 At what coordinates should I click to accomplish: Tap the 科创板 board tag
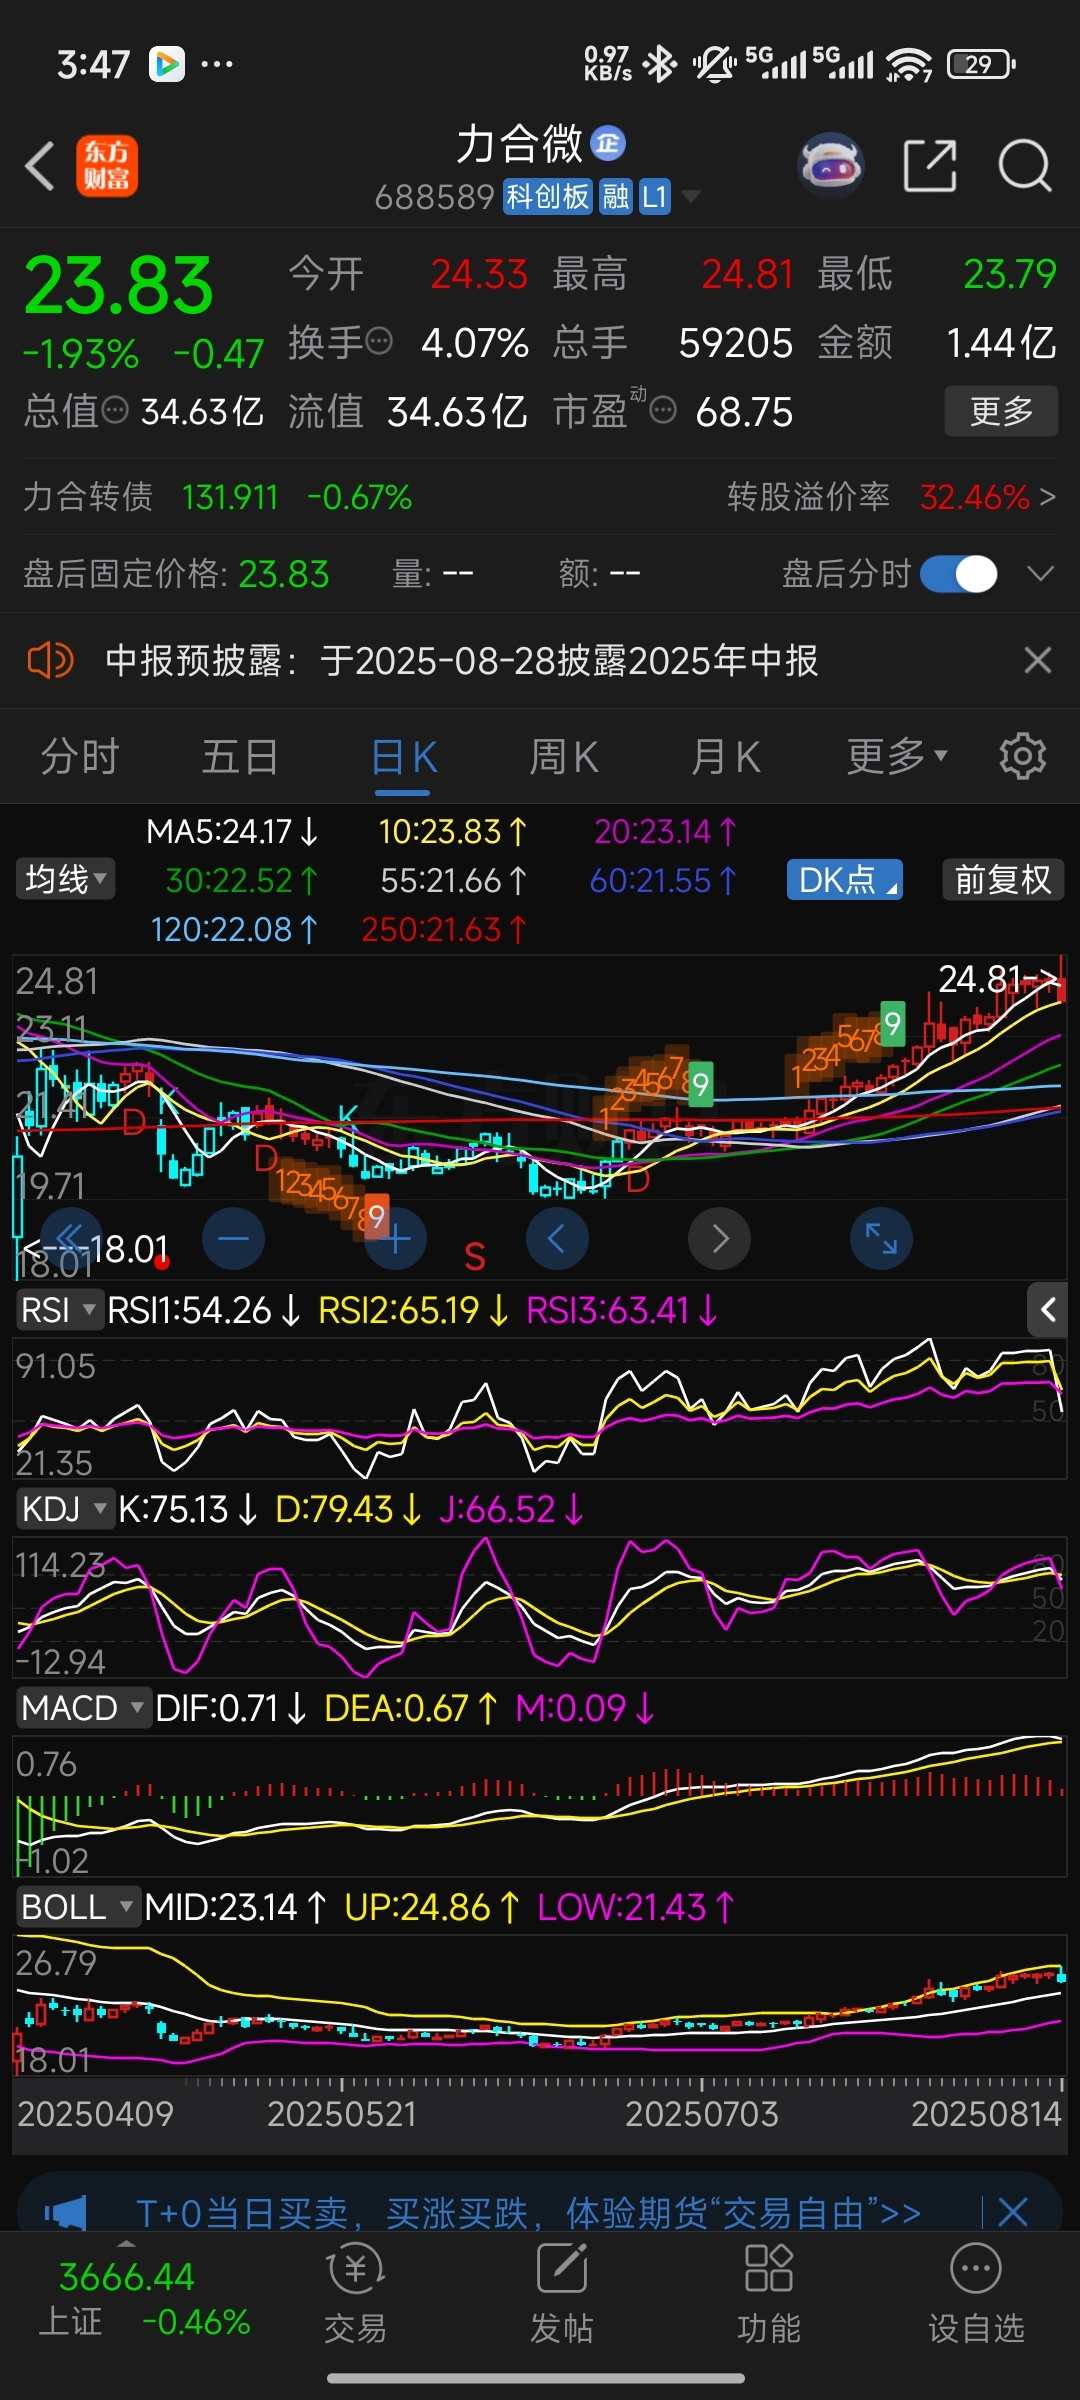547,197
